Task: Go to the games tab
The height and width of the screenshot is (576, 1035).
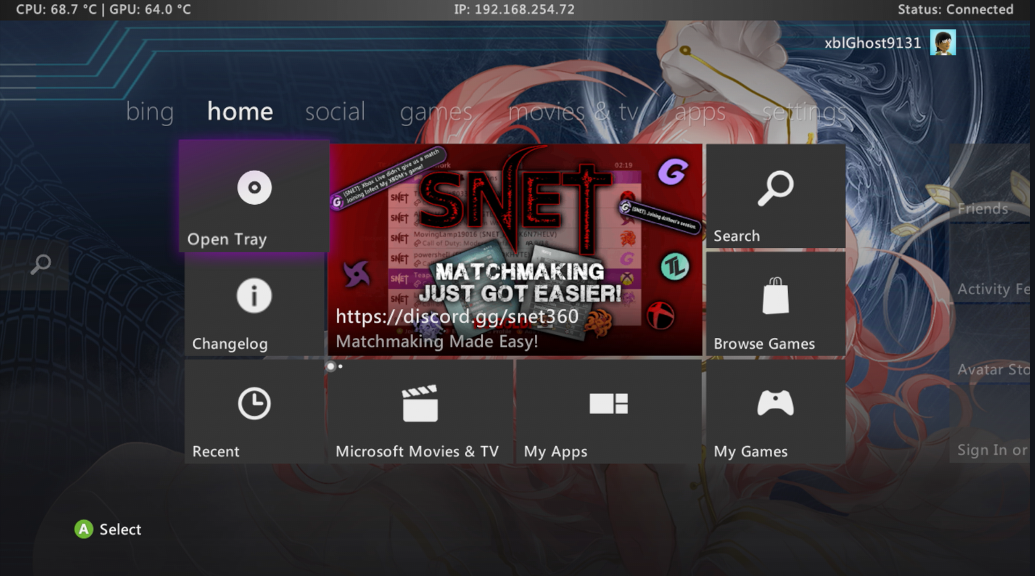Action: (435, 113)
